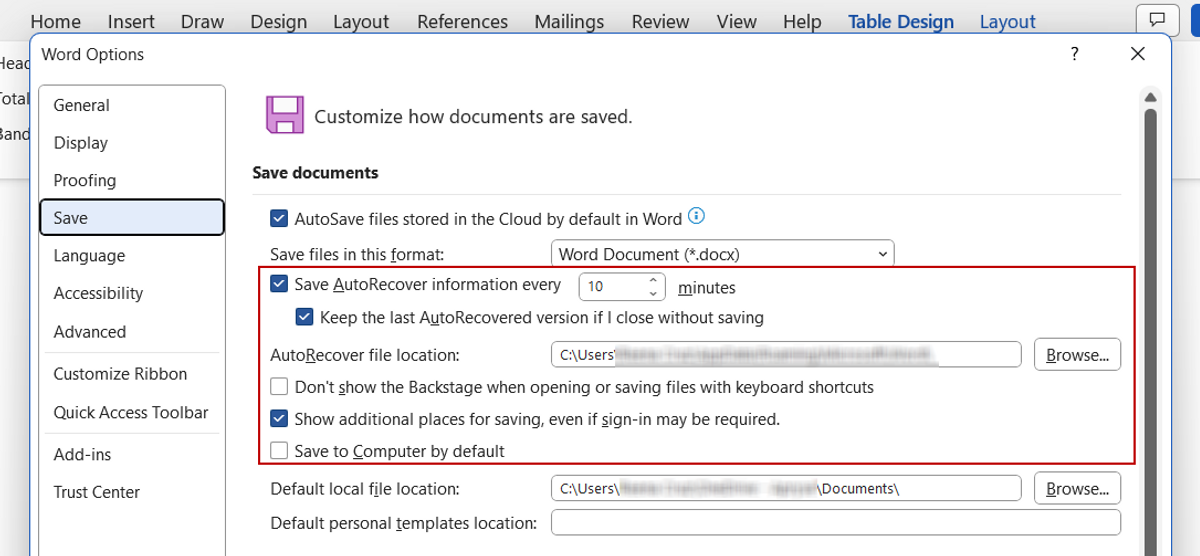Open the Help ribbon tab
The height and width of the screenshot is (556, 1200).
pyautogui.click(x=802, y=21)
